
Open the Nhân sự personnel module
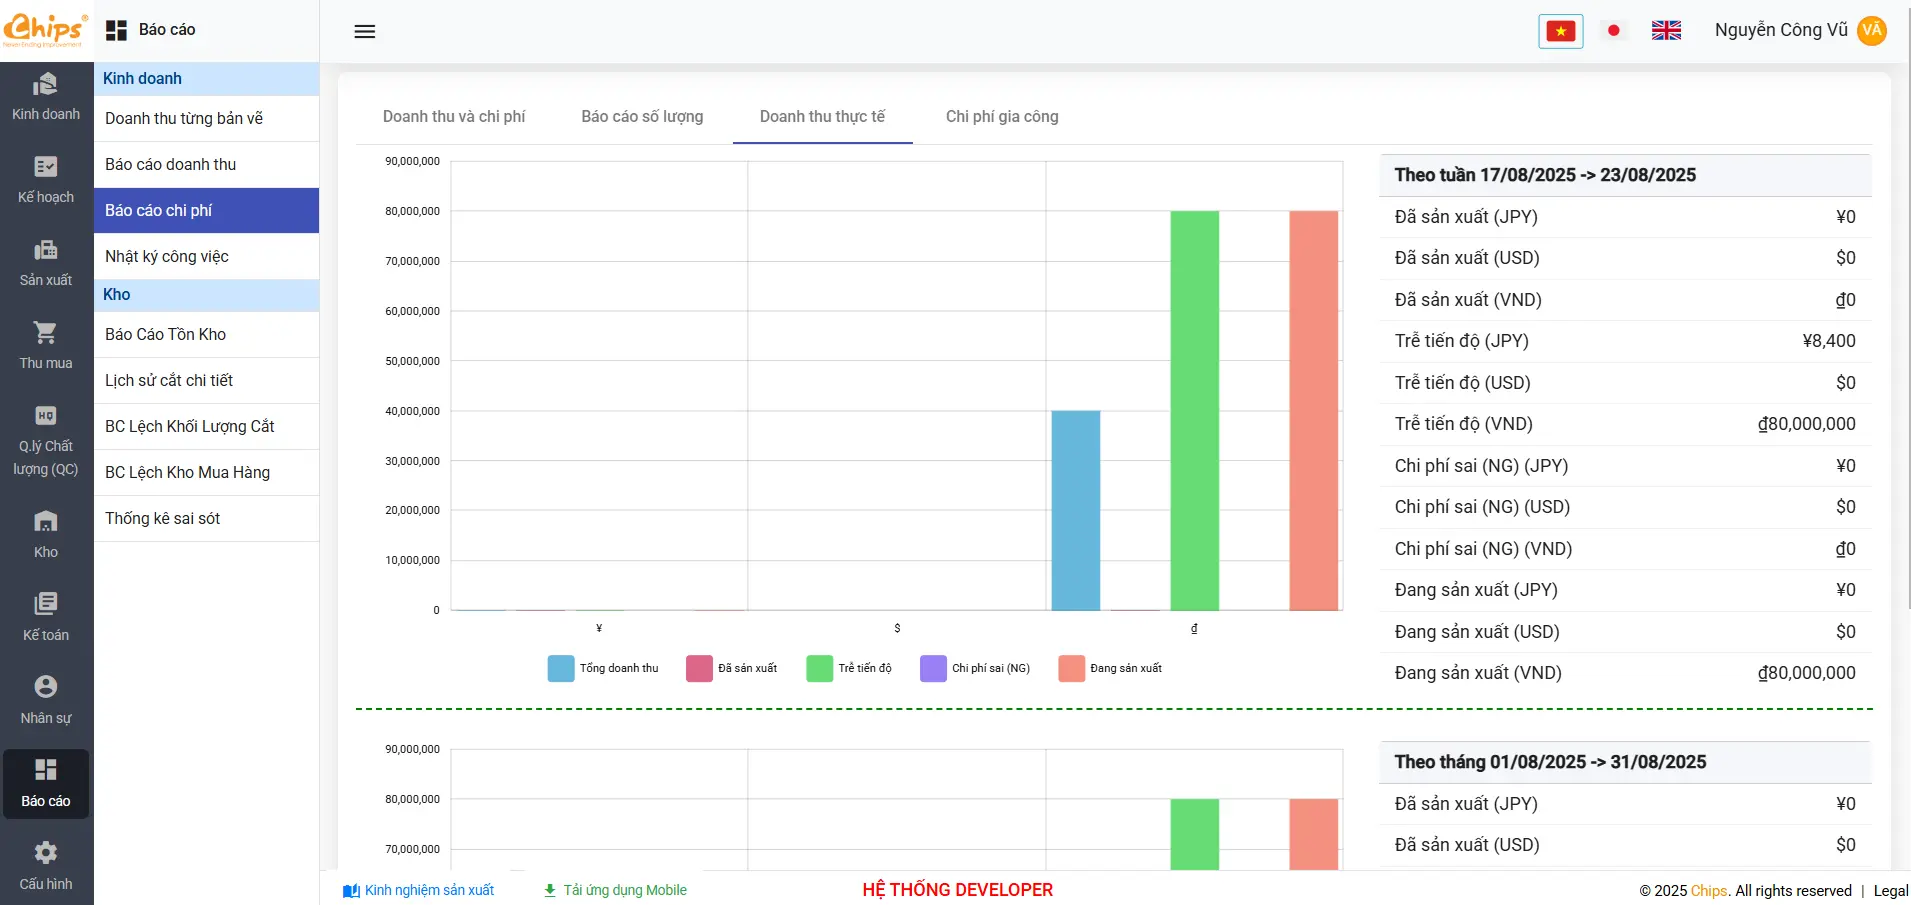point(46,701)
